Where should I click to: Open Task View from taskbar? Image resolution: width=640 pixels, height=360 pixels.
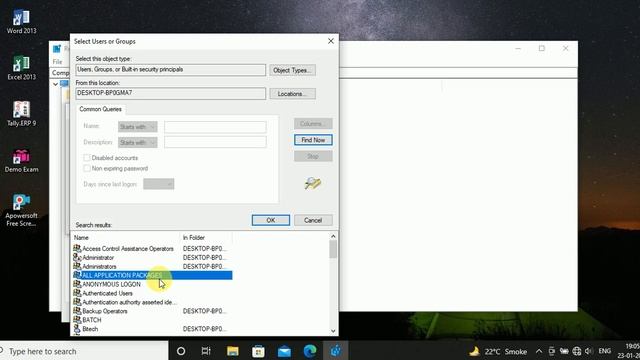(206, 351)
